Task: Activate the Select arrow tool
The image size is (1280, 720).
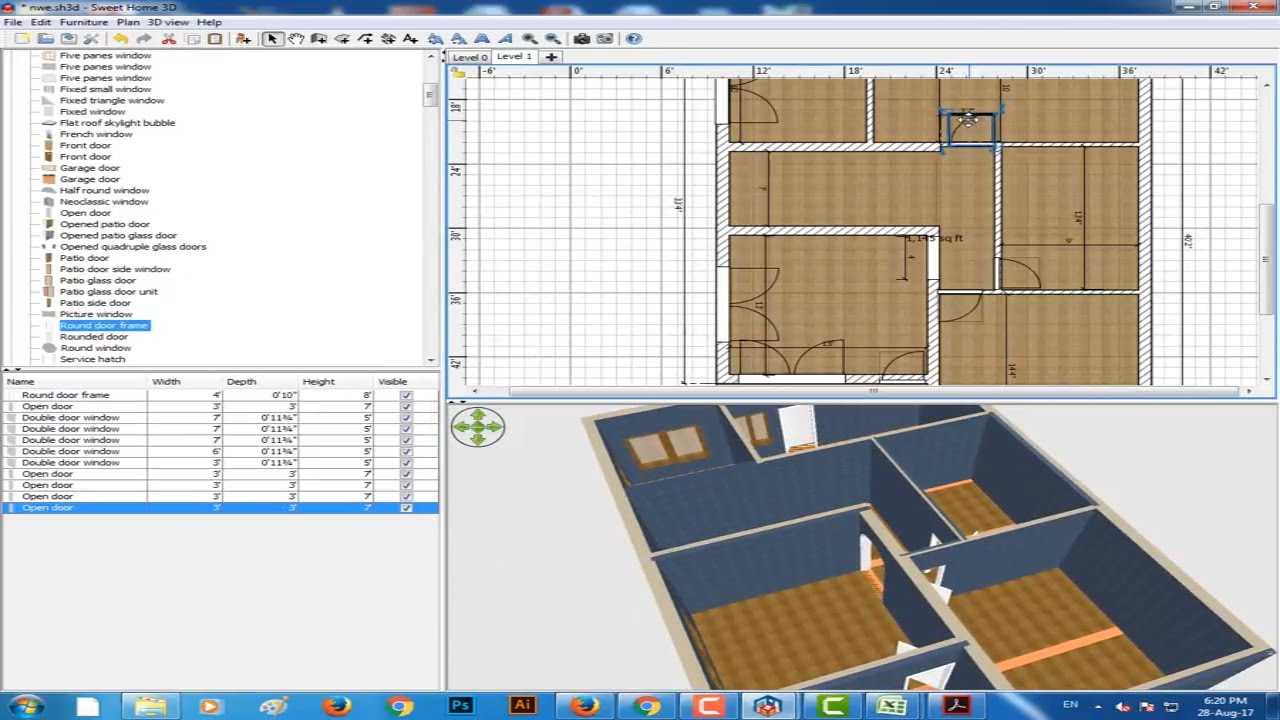Action: point(272,39)
